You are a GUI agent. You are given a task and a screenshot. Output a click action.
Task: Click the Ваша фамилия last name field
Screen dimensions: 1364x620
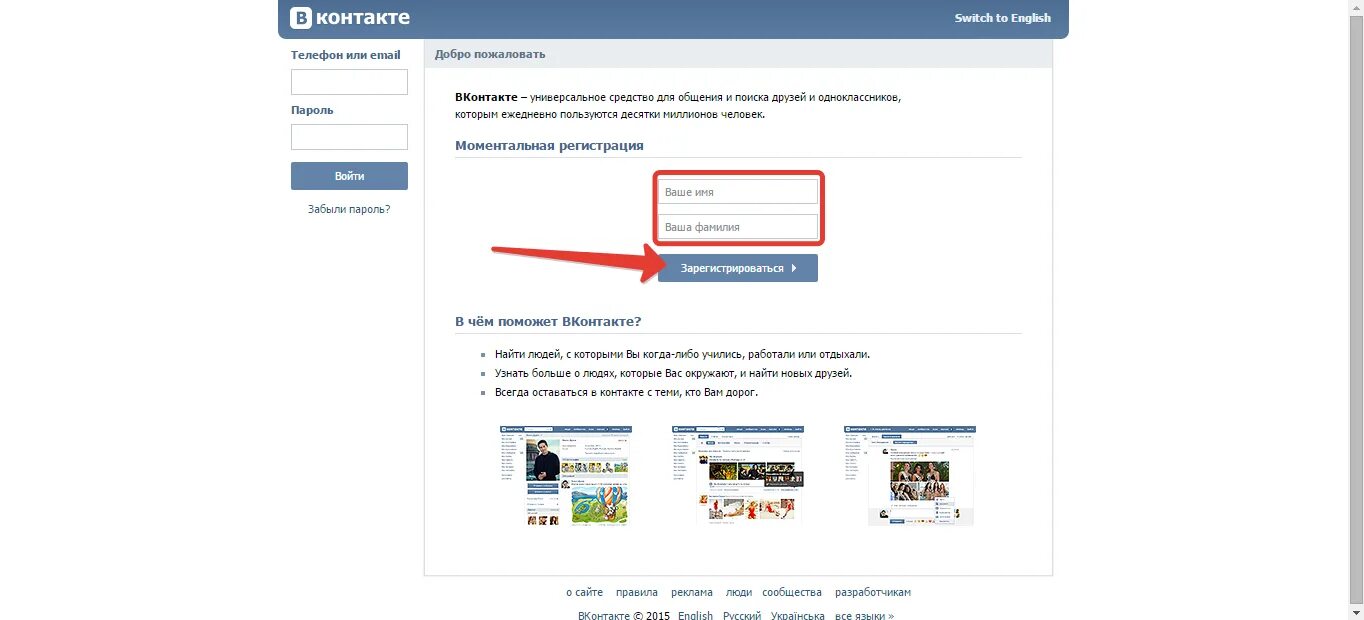click(738, 227)
